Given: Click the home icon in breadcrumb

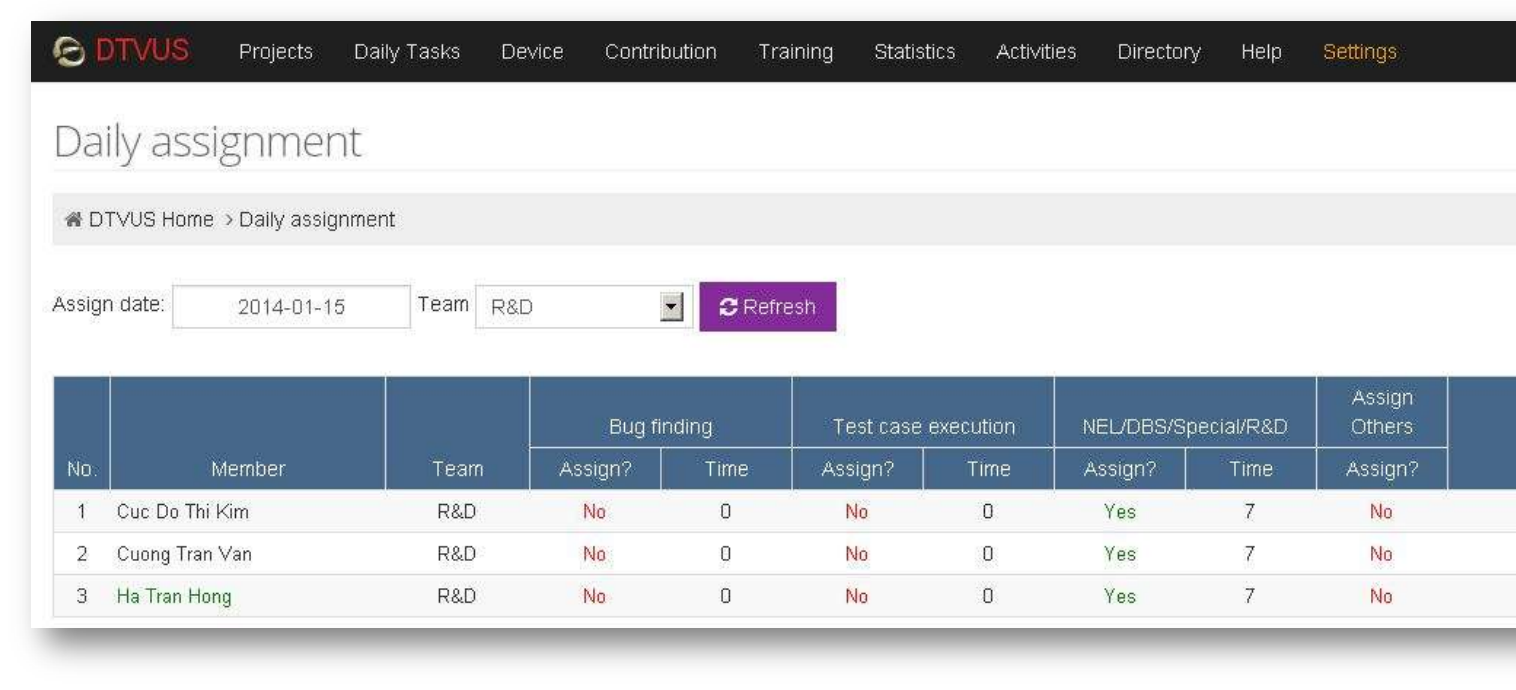Looking at the screenshot, I should coord(73,220).
